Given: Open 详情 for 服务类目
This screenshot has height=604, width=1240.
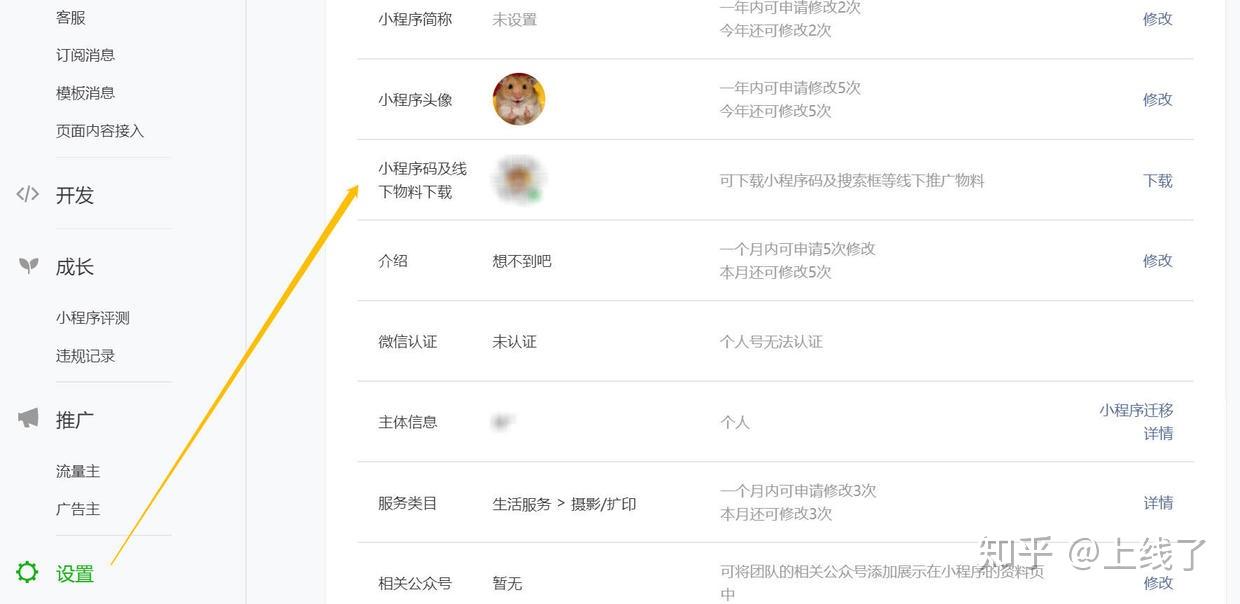Looking at the screenshot, I should [x=1158, y=502].
